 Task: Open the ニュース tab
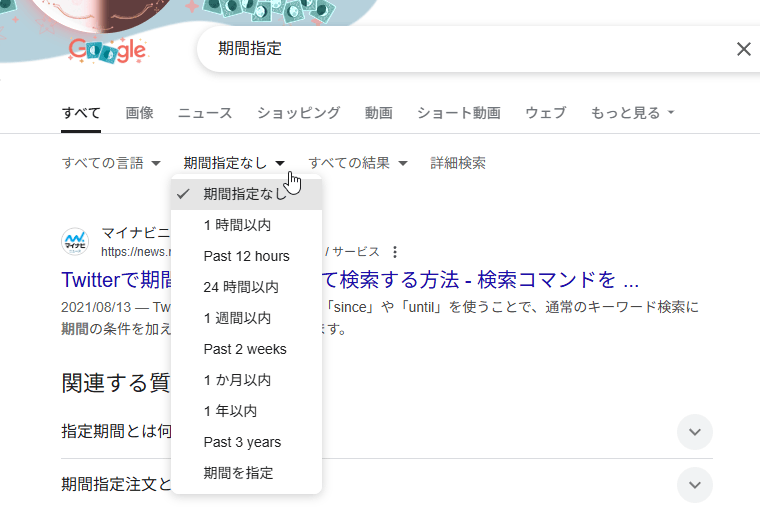pyautogui.click(x=205, y=113)
